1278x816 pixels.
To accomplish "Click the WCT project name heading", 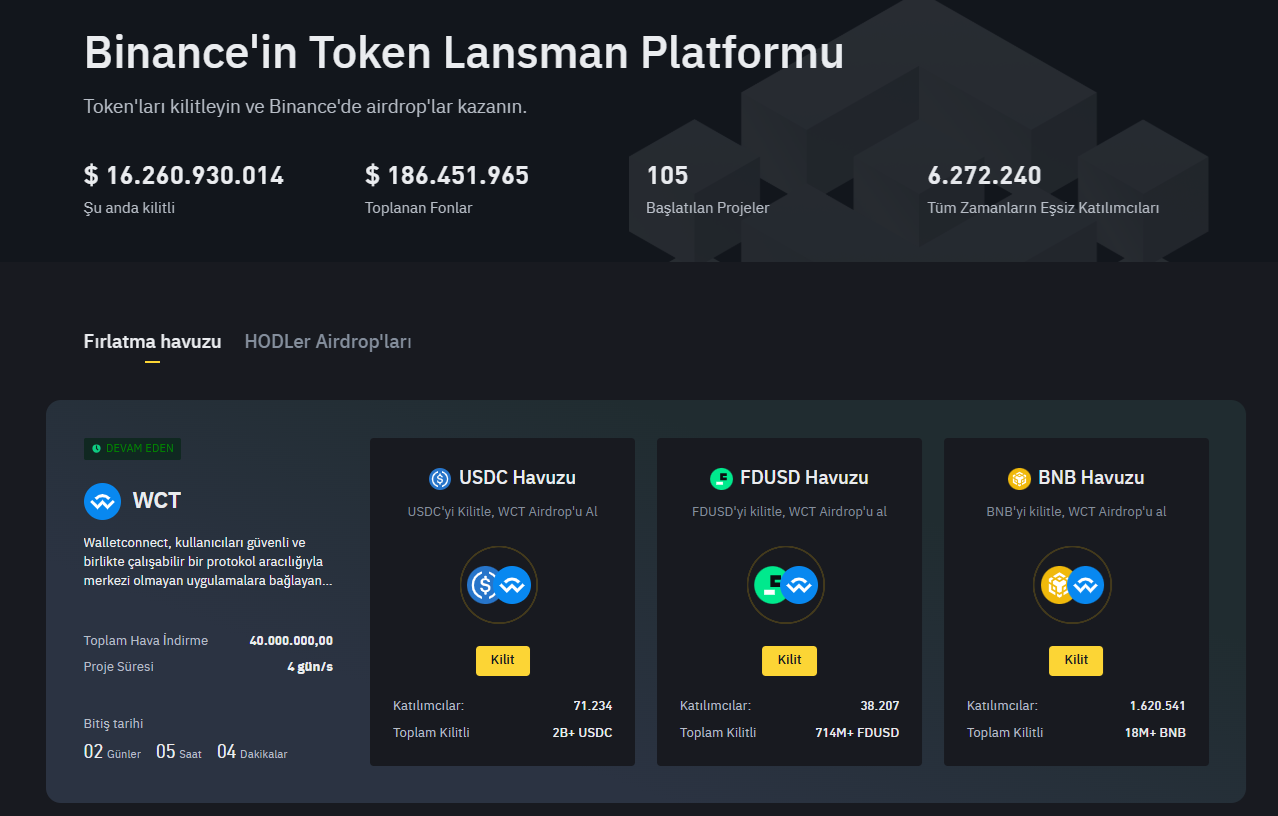I will click(158, 500).
